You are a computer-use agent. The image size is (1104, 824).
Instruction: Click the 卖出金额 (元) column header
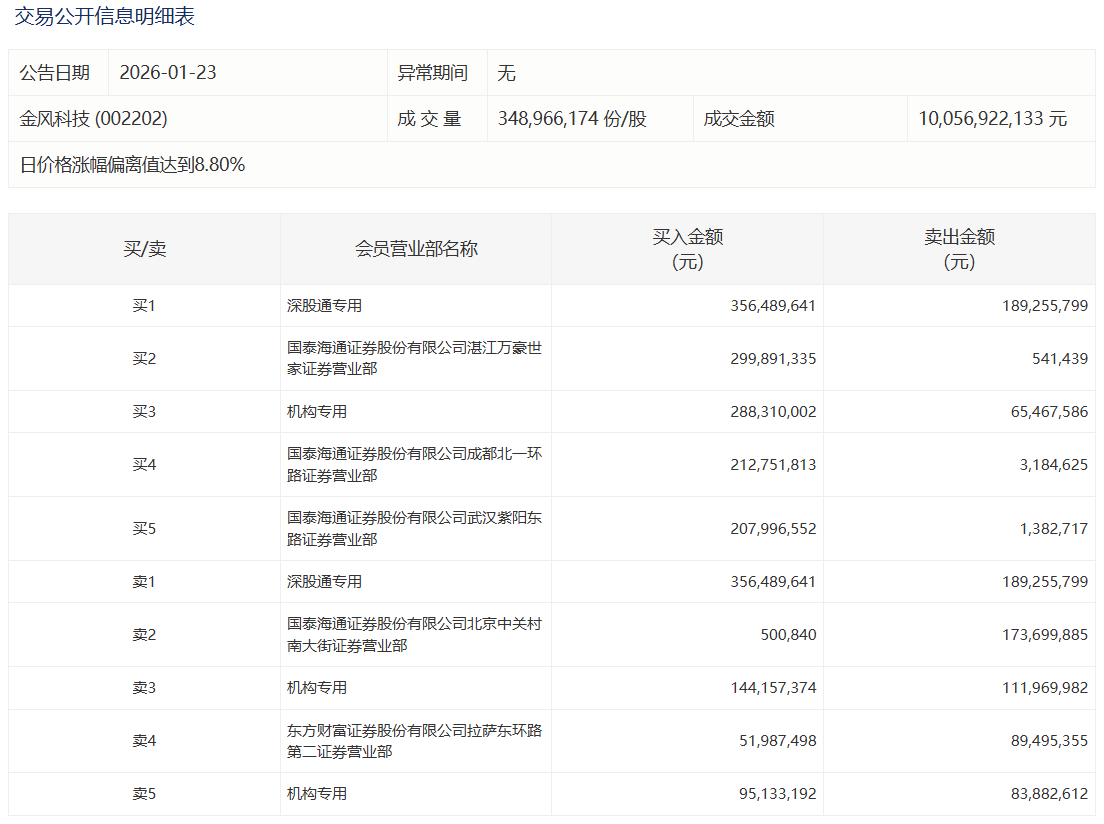point(959,249)
